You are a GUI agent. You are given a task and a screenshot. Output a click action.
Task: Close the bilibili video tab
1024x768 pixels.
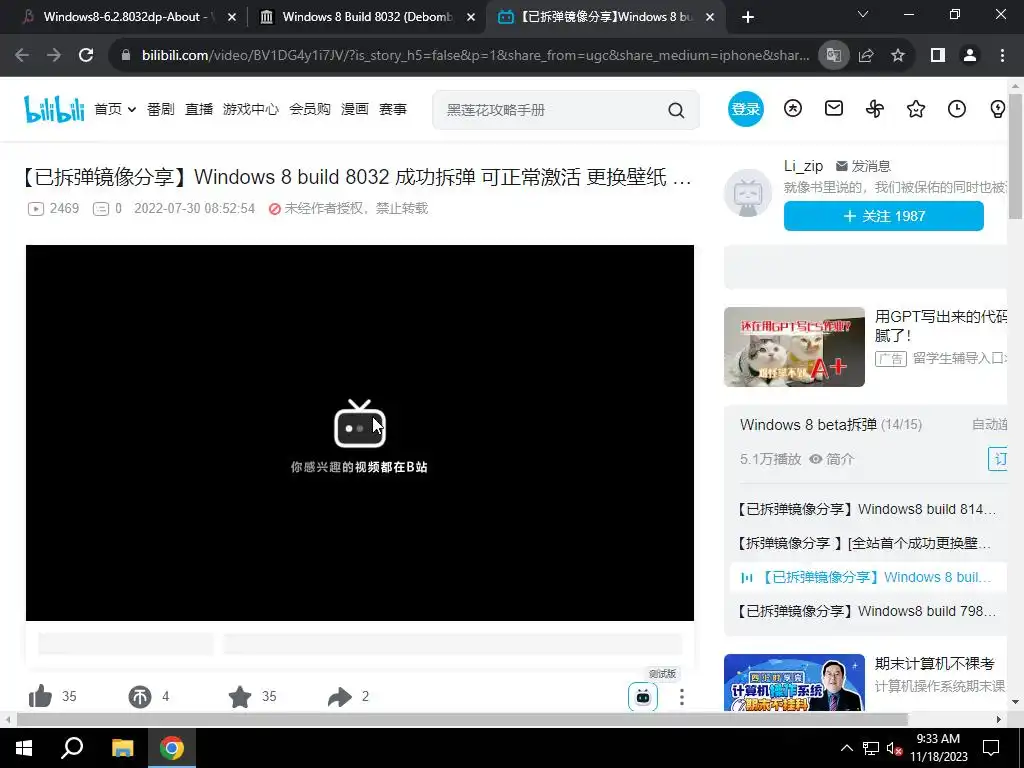pos(710,18)
